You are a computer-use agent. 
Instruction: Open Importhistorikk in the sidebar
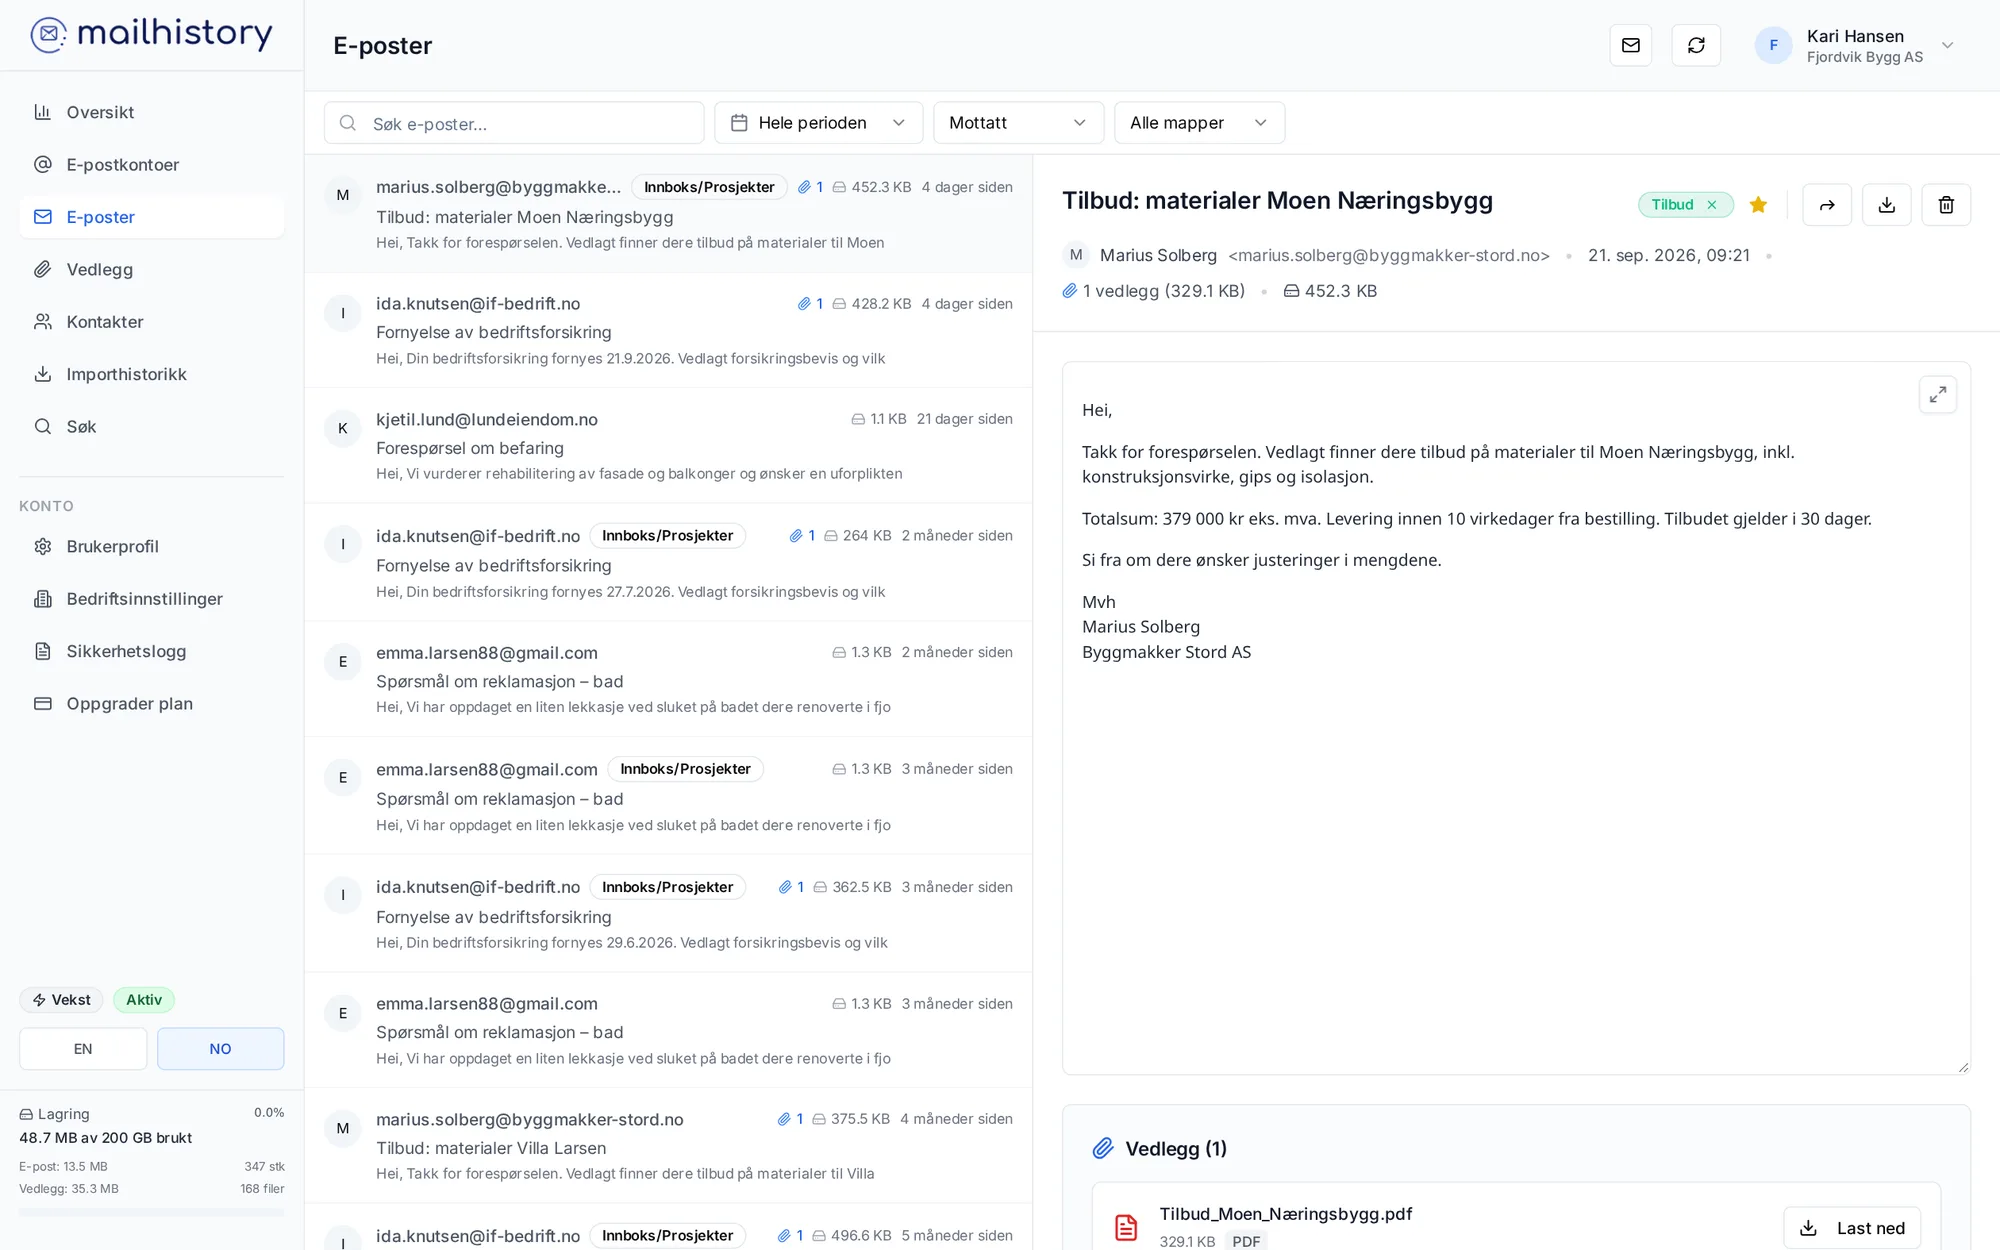point(152,374)
